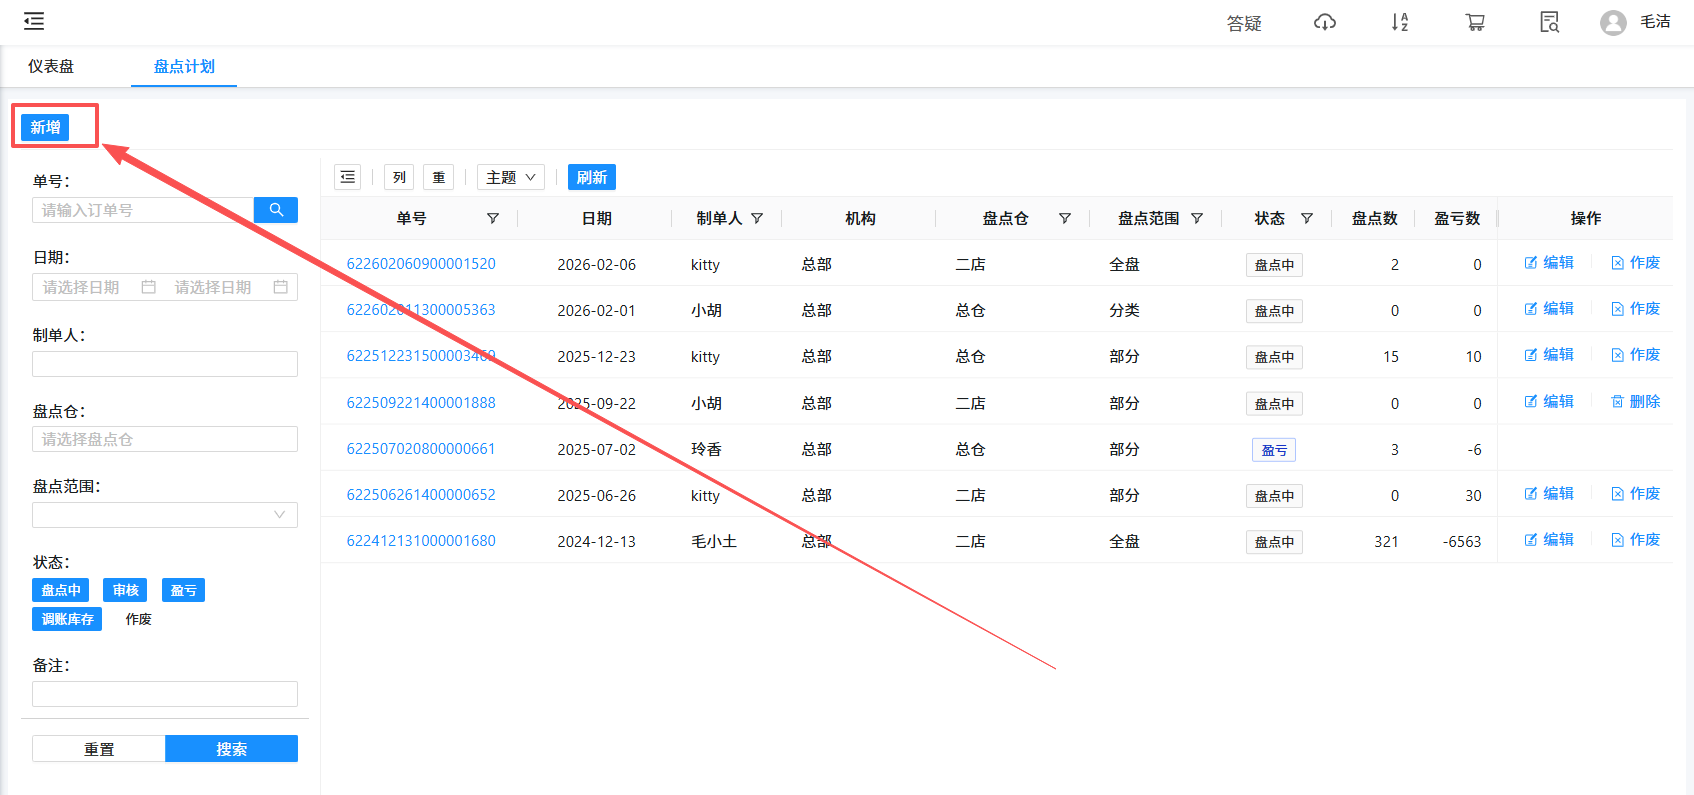This screenshot has height=795, width=1694.
Task: Toggle the 盘点中 status filter tag
Action: pos(61,590)
